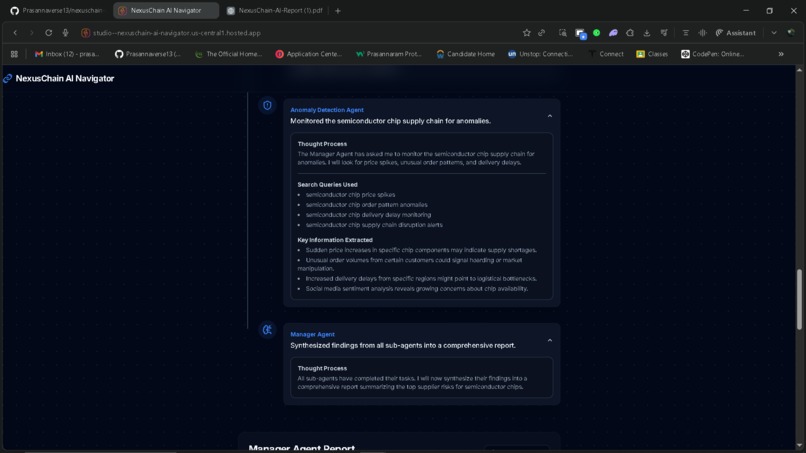Click the site icon in the address bar
This screenshot has width=806, height=453.
point(85,33)
